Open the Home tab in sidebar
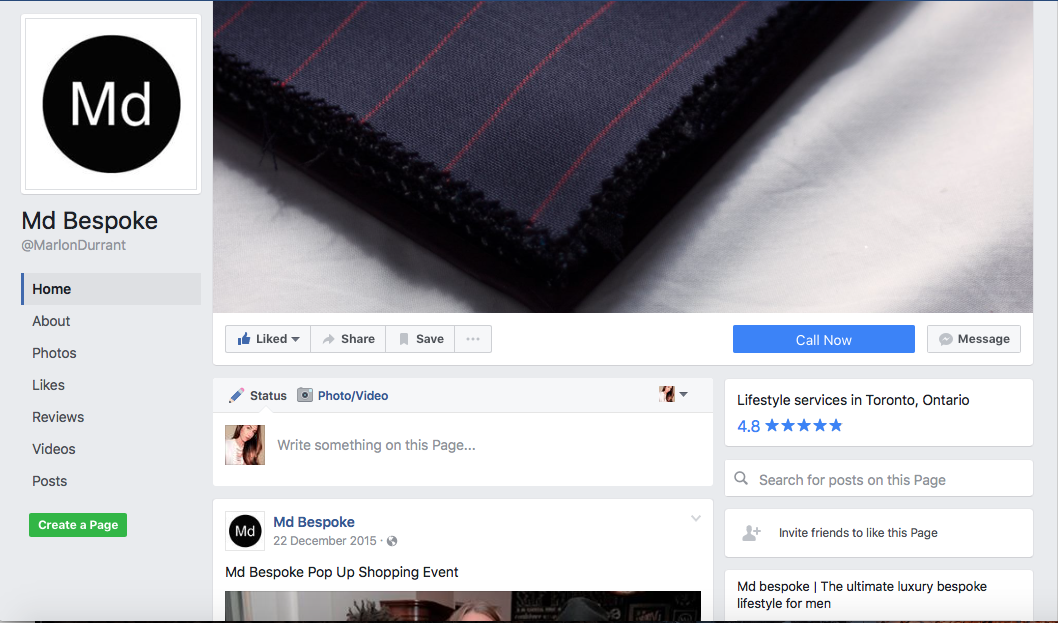This screenshot has width=1058, height=623. (111, 289)
